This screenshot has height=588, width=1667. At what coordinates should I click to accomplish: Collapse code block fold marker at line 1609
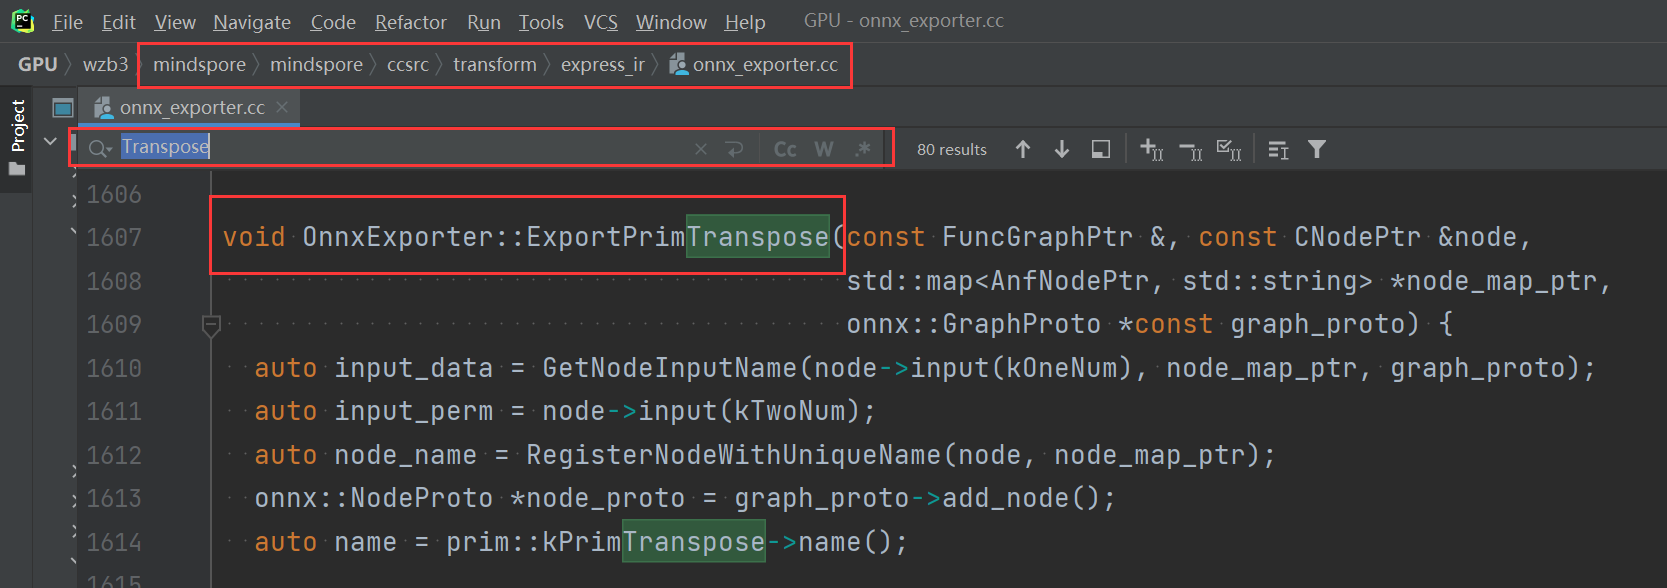(211, 325)
